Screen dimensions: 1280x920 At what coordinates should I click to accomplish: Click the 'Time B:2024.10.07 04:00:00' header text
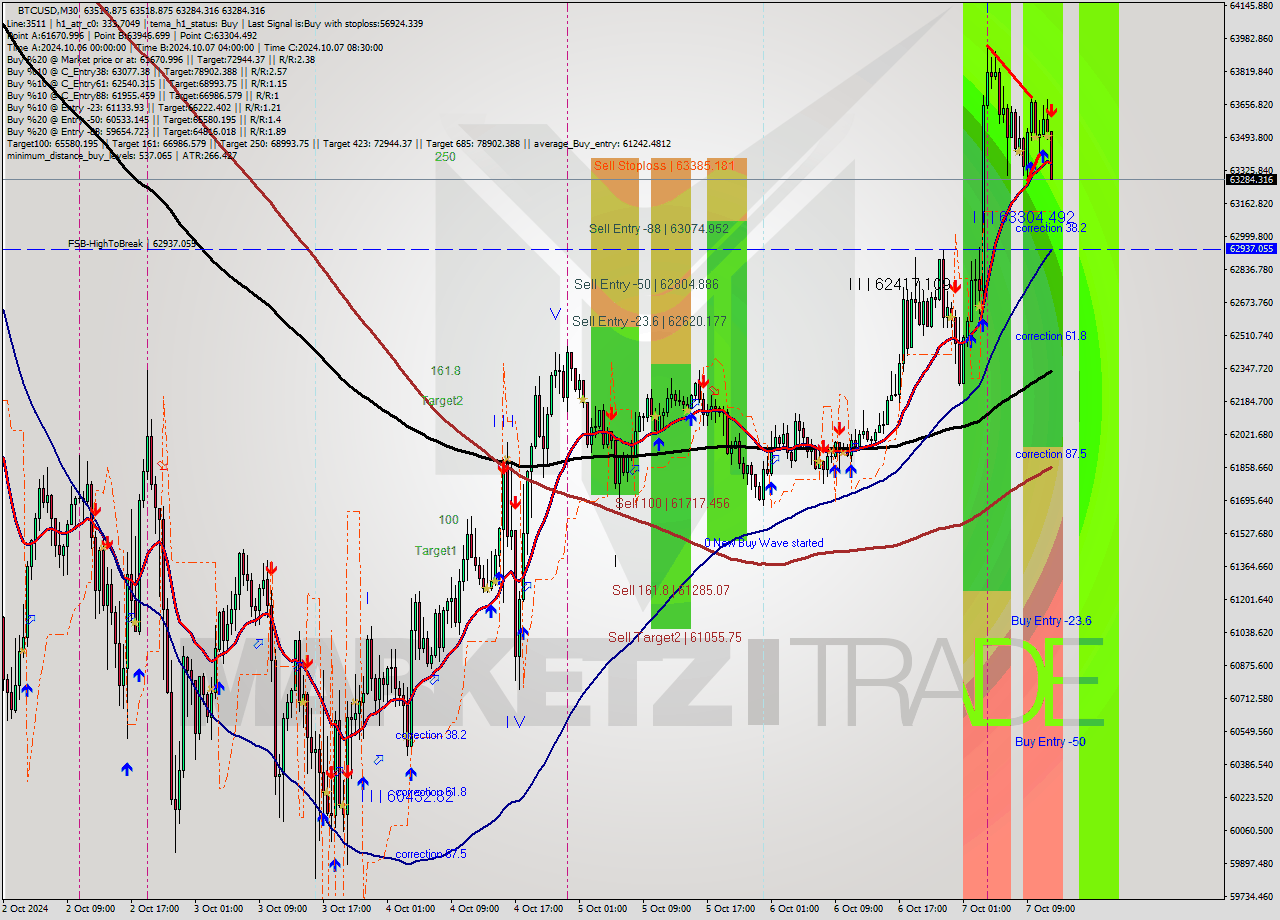click(196, 47)
